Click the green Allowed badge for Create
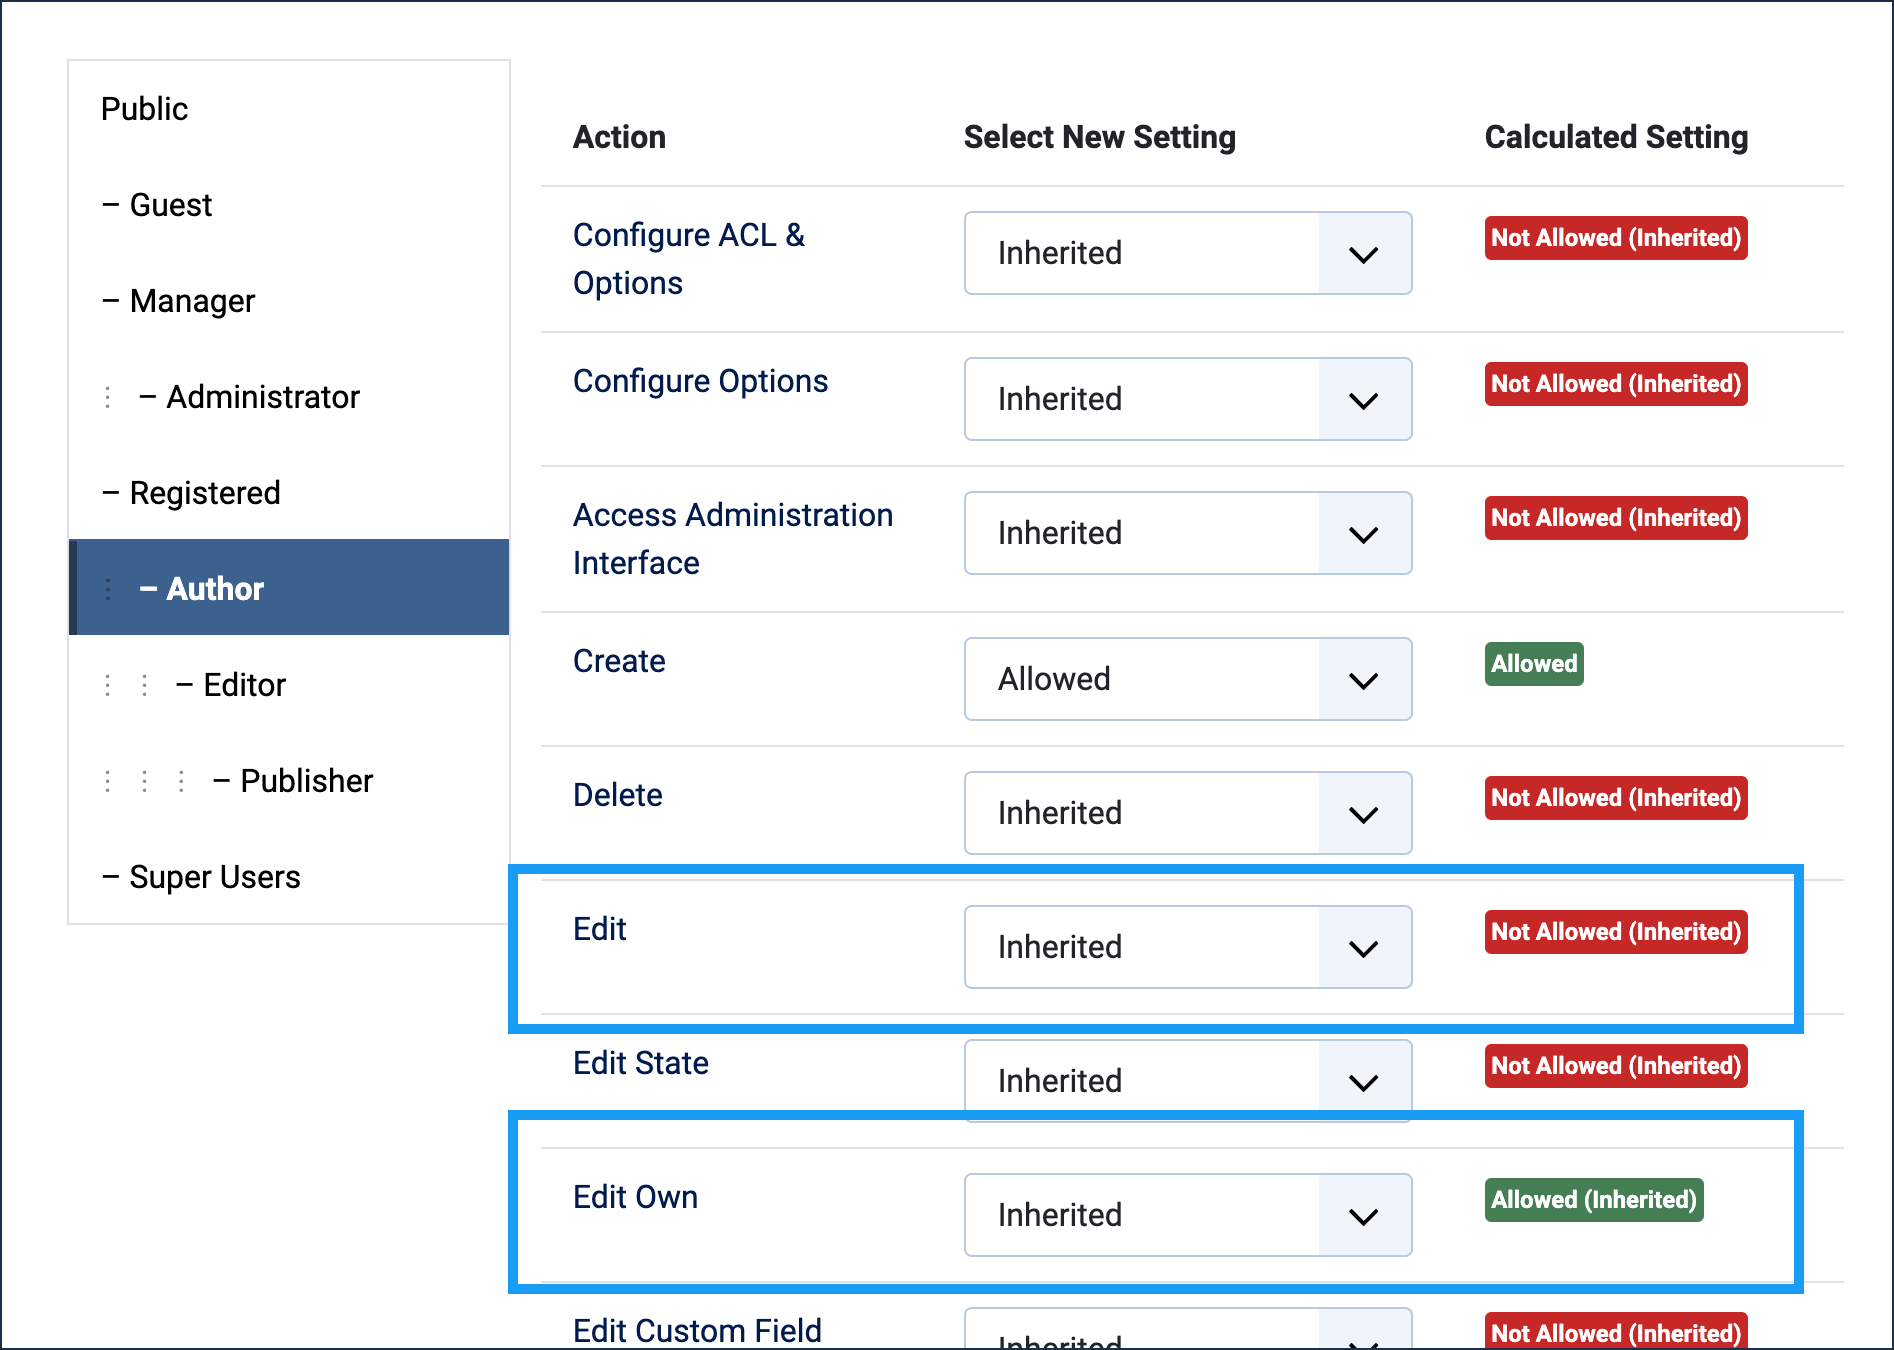Screen dimensions: 1894x1350 pos(1534,664)
